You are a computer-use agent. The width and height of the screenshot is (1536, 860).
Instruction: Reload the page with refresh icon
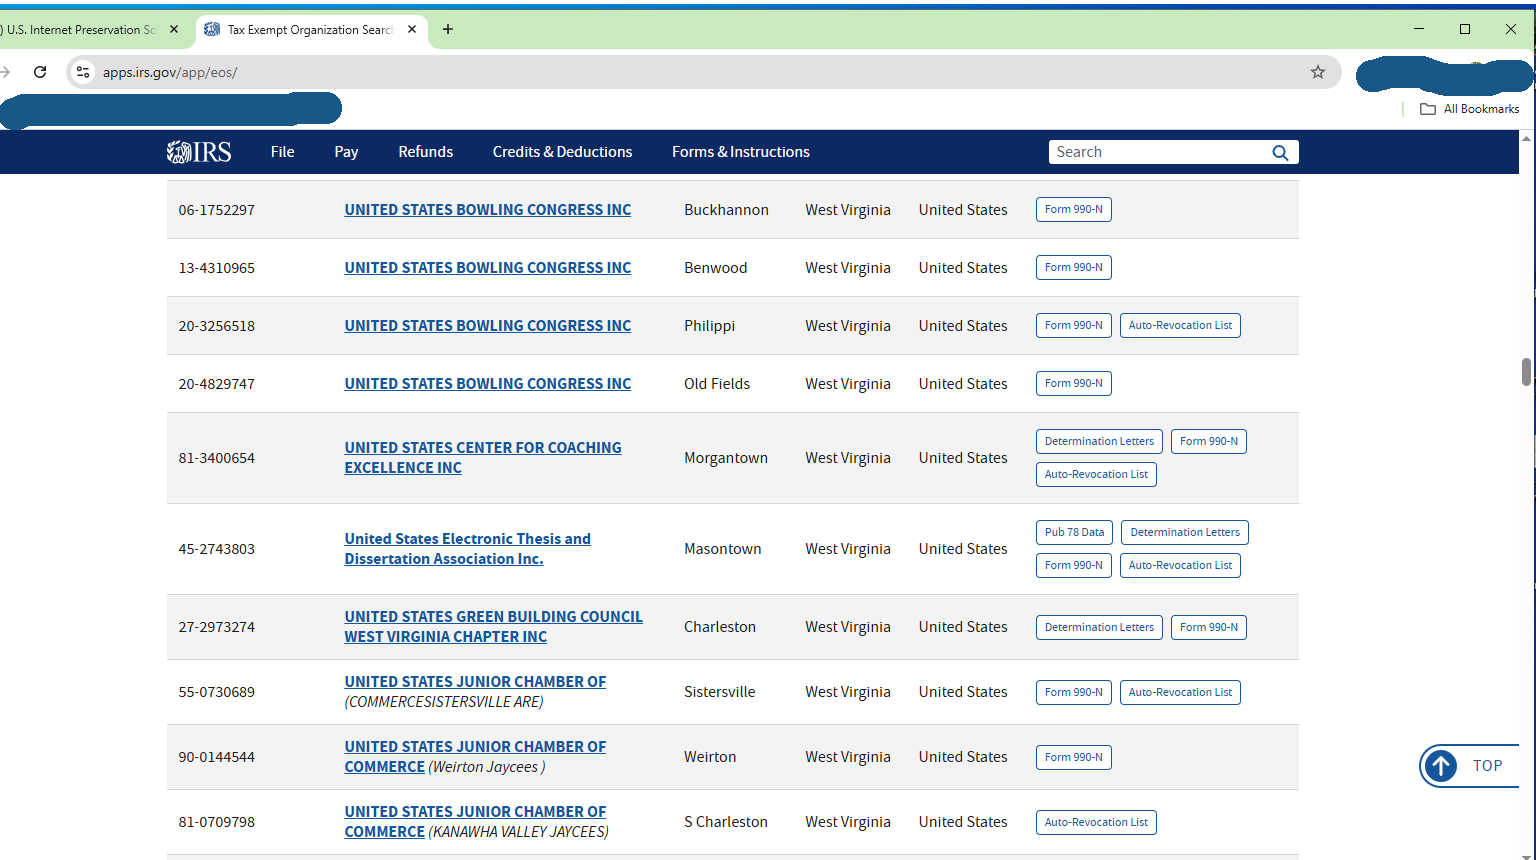click(x=40, y=72)
